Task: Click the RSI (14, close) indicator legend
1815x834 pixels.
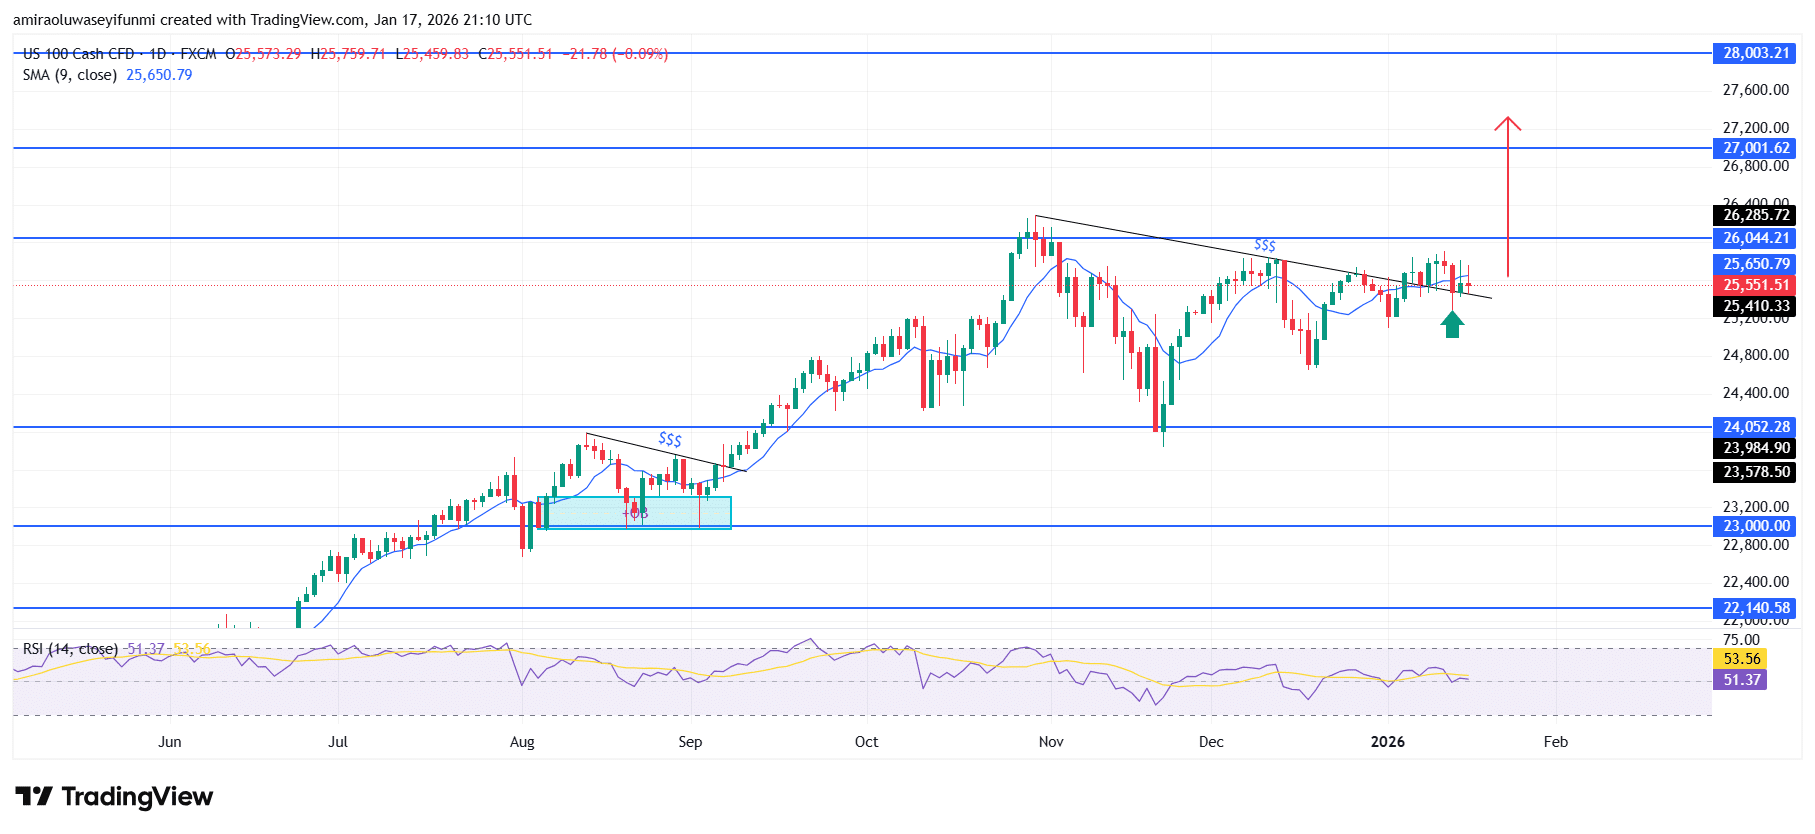Action: coord(70,649)
